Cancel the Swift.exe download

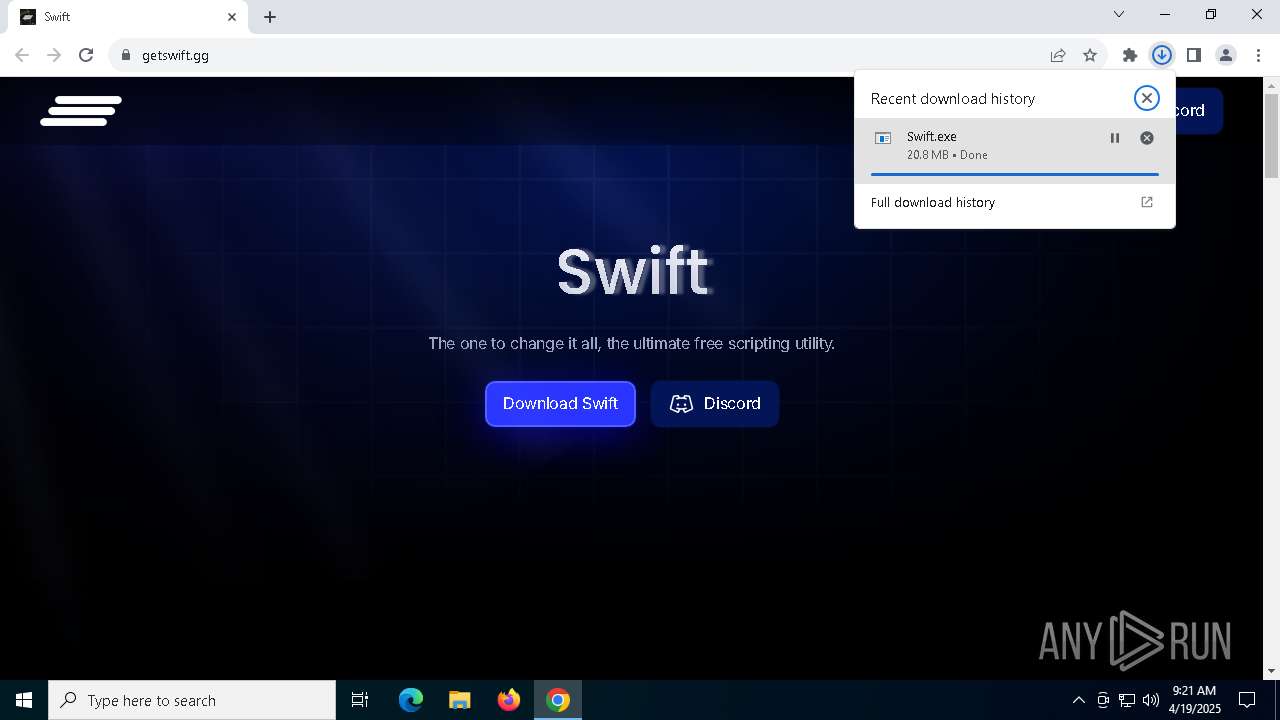click(1147, 138)
